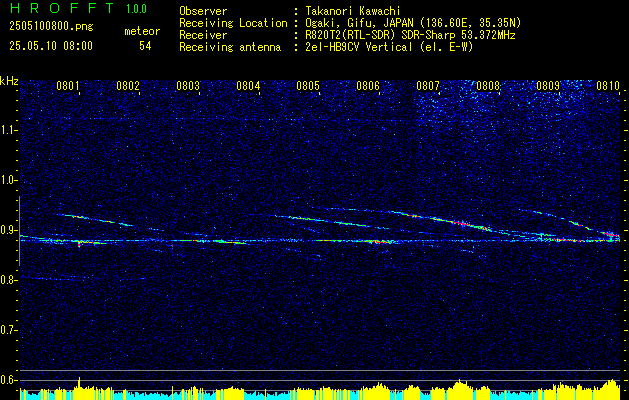
Task: Click the 0802 time marker
Action: tap(128, 86)
